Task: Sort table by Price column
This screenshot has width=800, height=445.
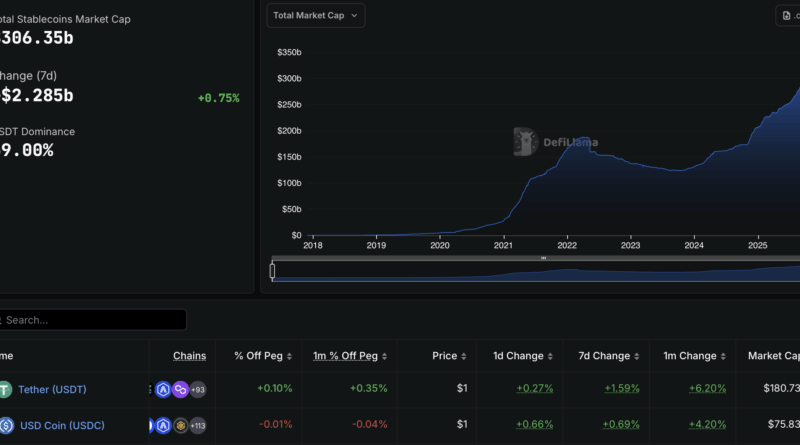Action: [445, 356]
